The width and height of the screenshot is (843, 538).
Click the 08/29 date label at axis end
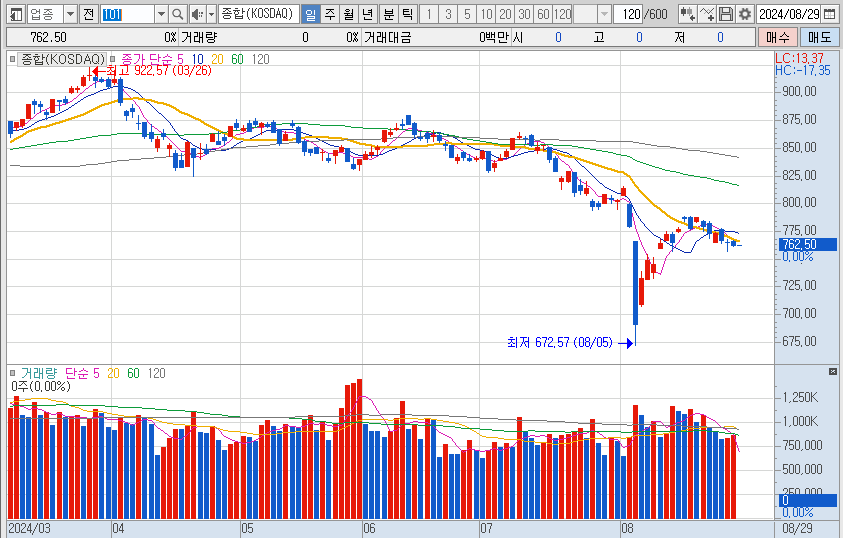(797, 528)
